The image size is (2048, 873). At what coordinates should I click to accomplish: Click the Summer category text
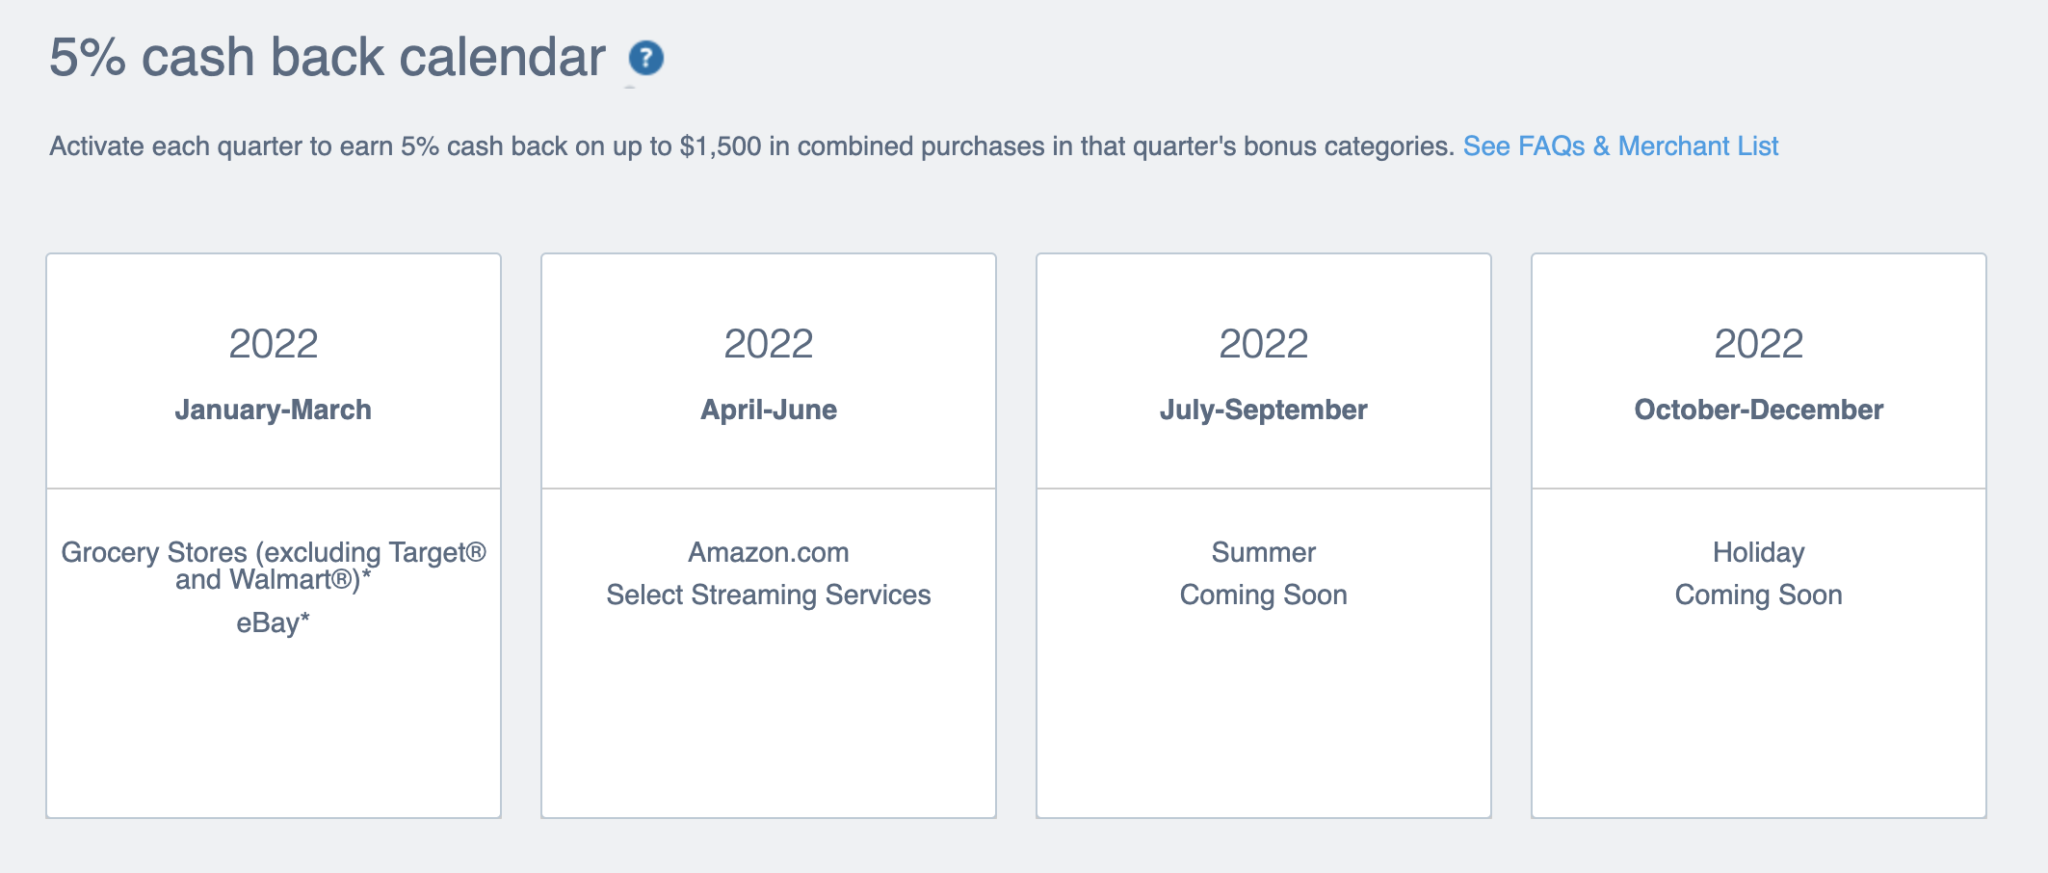pos(1263,552)
